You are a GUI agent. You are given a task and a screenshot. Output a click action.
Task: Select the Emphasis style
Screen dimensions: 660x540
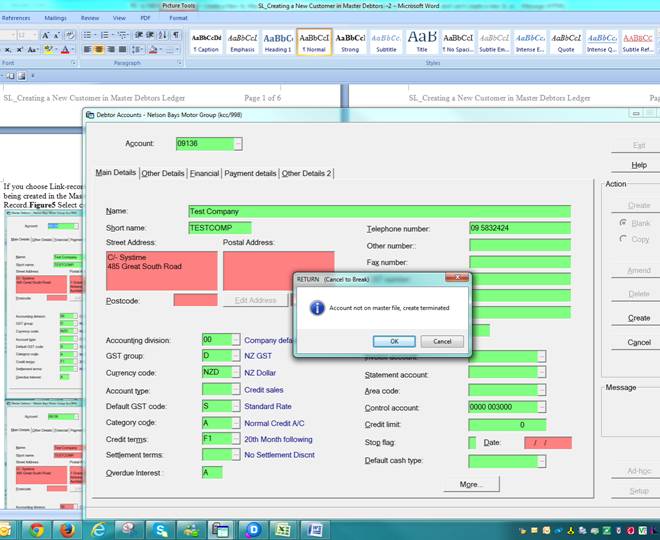point(242,42)
